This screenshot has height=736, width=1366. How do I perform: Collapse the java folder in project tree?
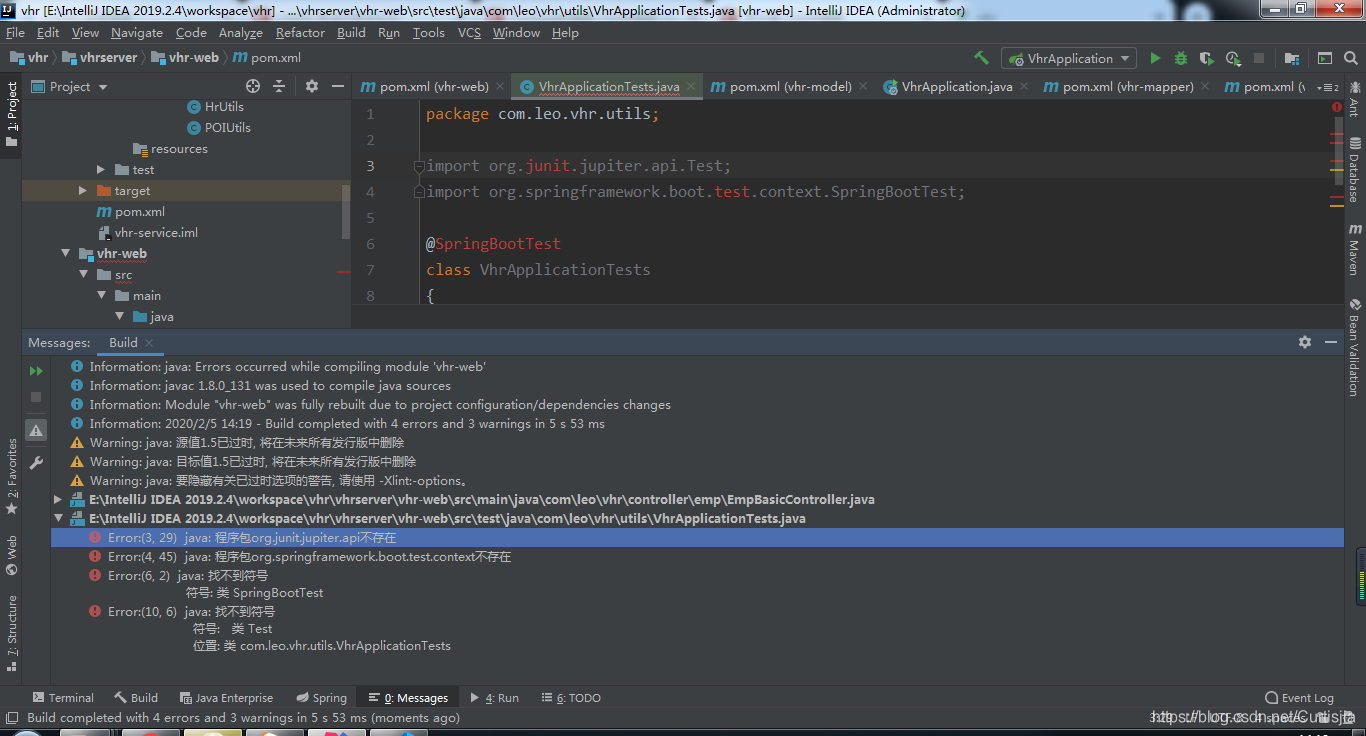pos(119,317)
